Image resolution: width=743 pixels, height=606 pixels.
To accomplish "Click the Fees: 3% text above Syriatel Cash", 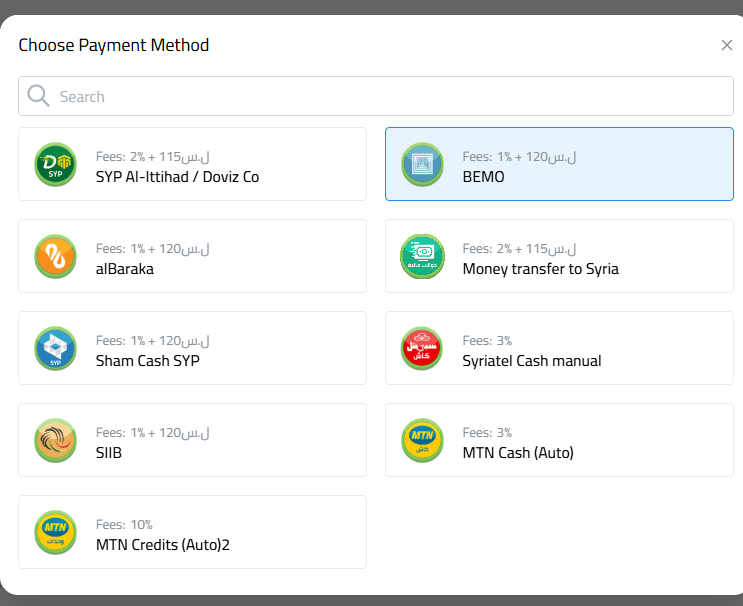I will point(487,341).
